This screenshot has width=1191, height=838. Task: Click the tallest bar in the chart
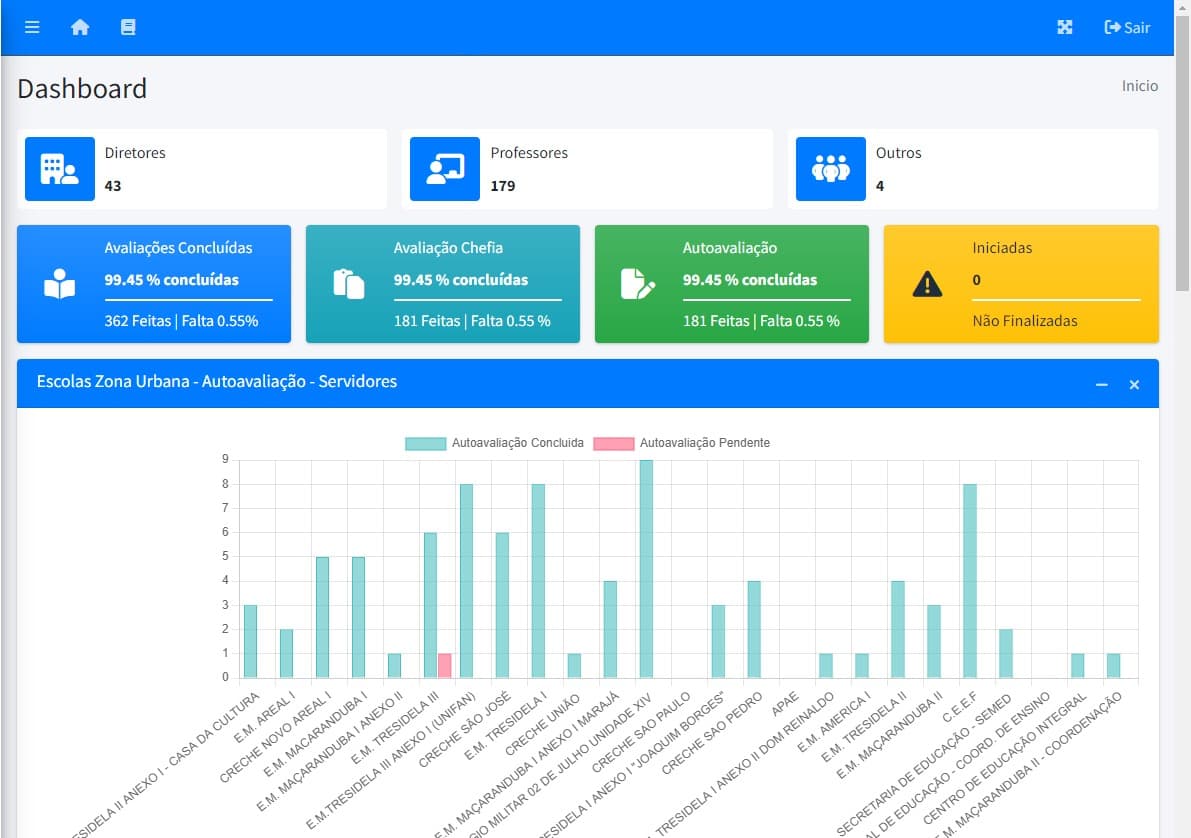pyautogui.click(x=646, y=568)
